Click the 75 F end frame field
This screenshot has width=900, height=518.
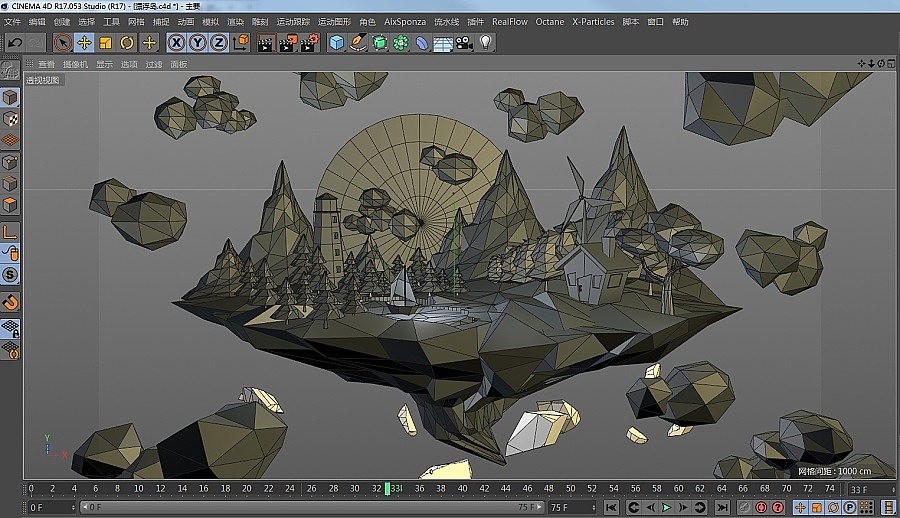(572, 507)
